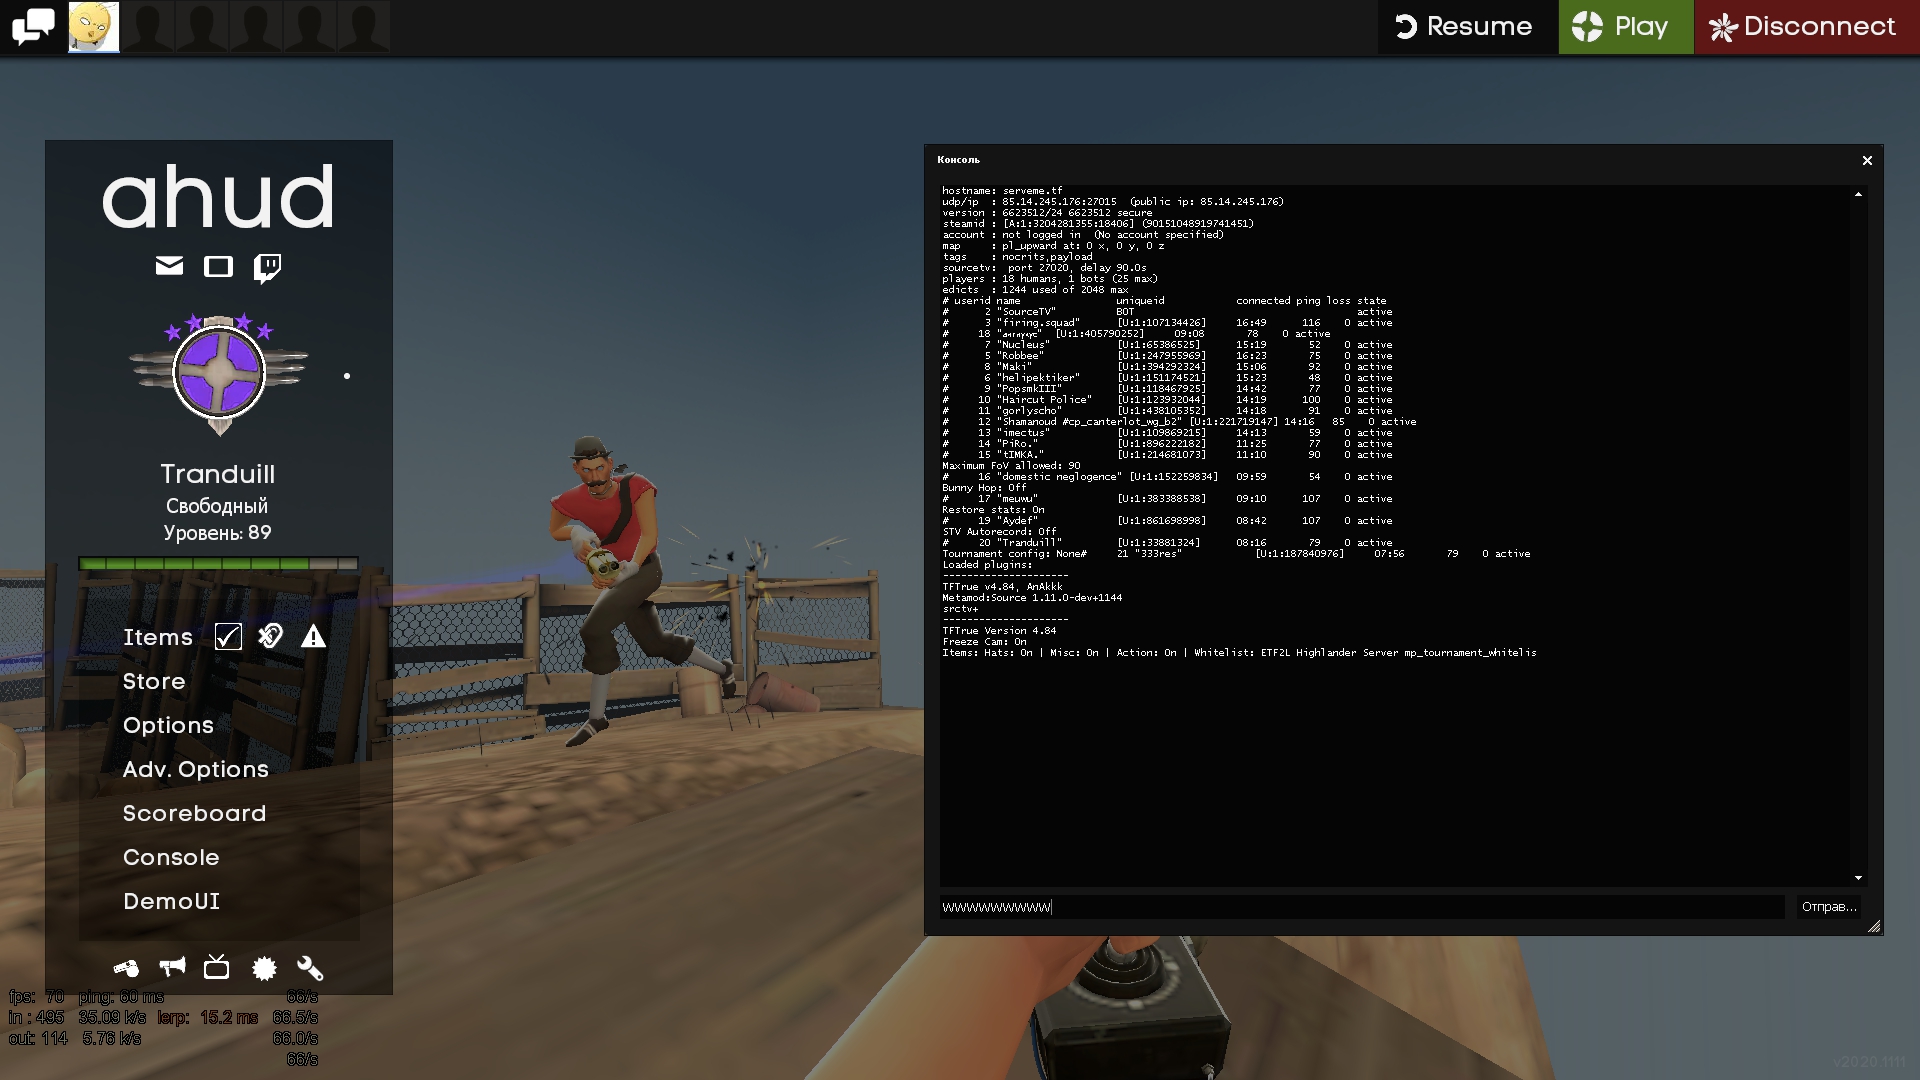
Task: Click the wrench icon in bottom toolbar
Action: 310,968
